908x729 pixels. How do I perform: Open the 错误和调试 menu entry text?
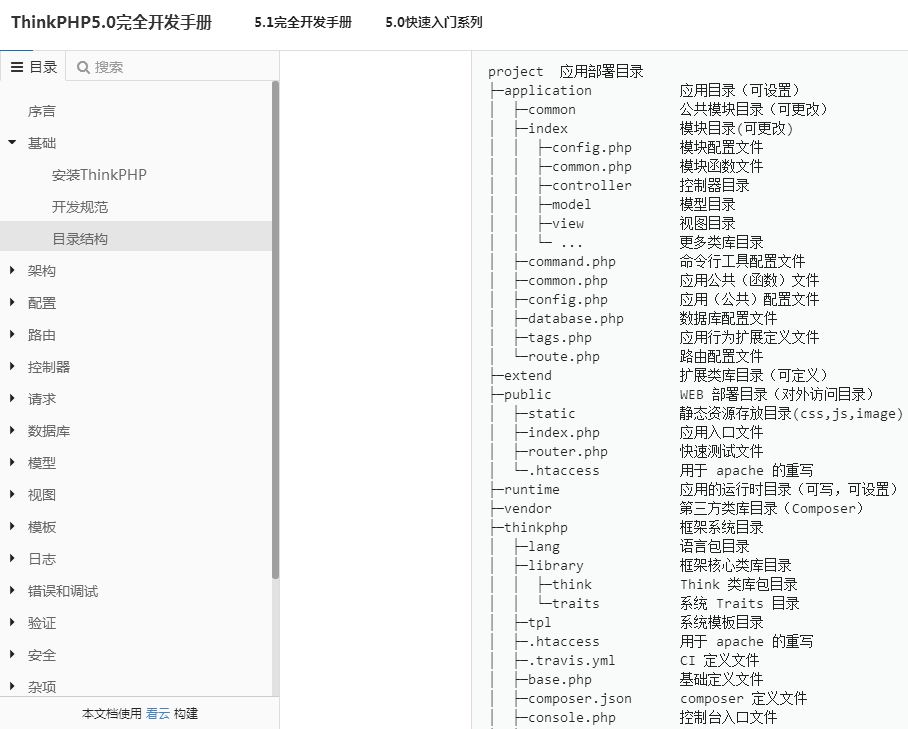tap(63, 591)
